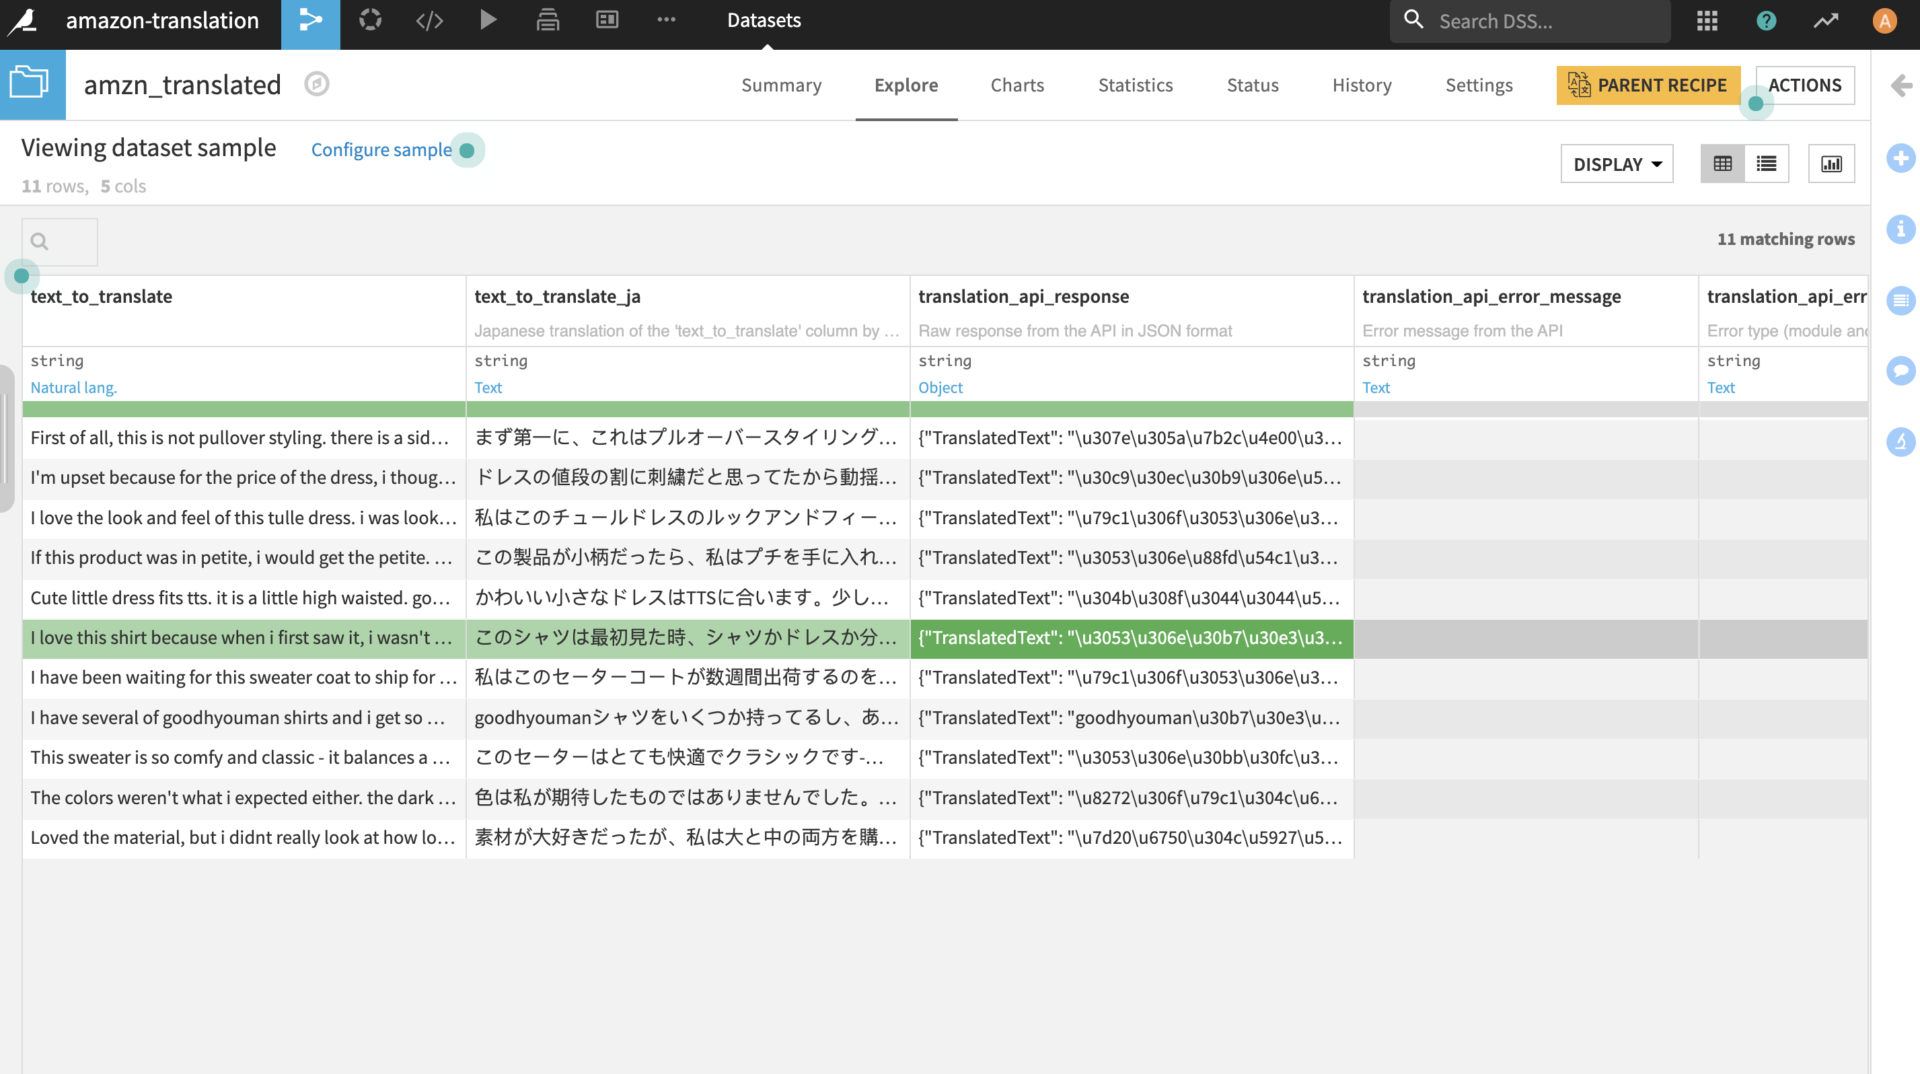Switch to the table view toggle near DISPLAY
This screenshot has height=1074, width=1920.
tap(1722, 163)
